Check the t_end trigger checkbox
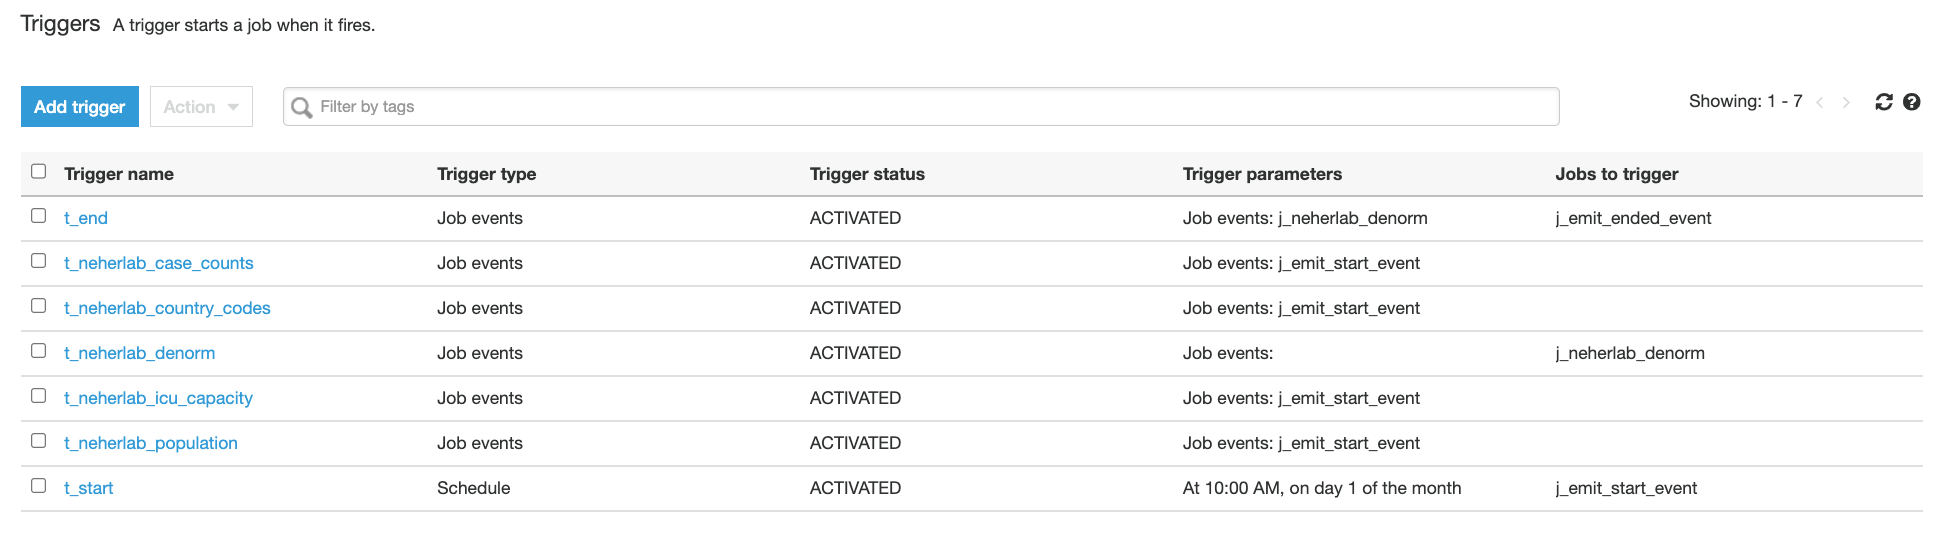The image size is (1949, 539). pyautogui.click(x=39, y=216)
